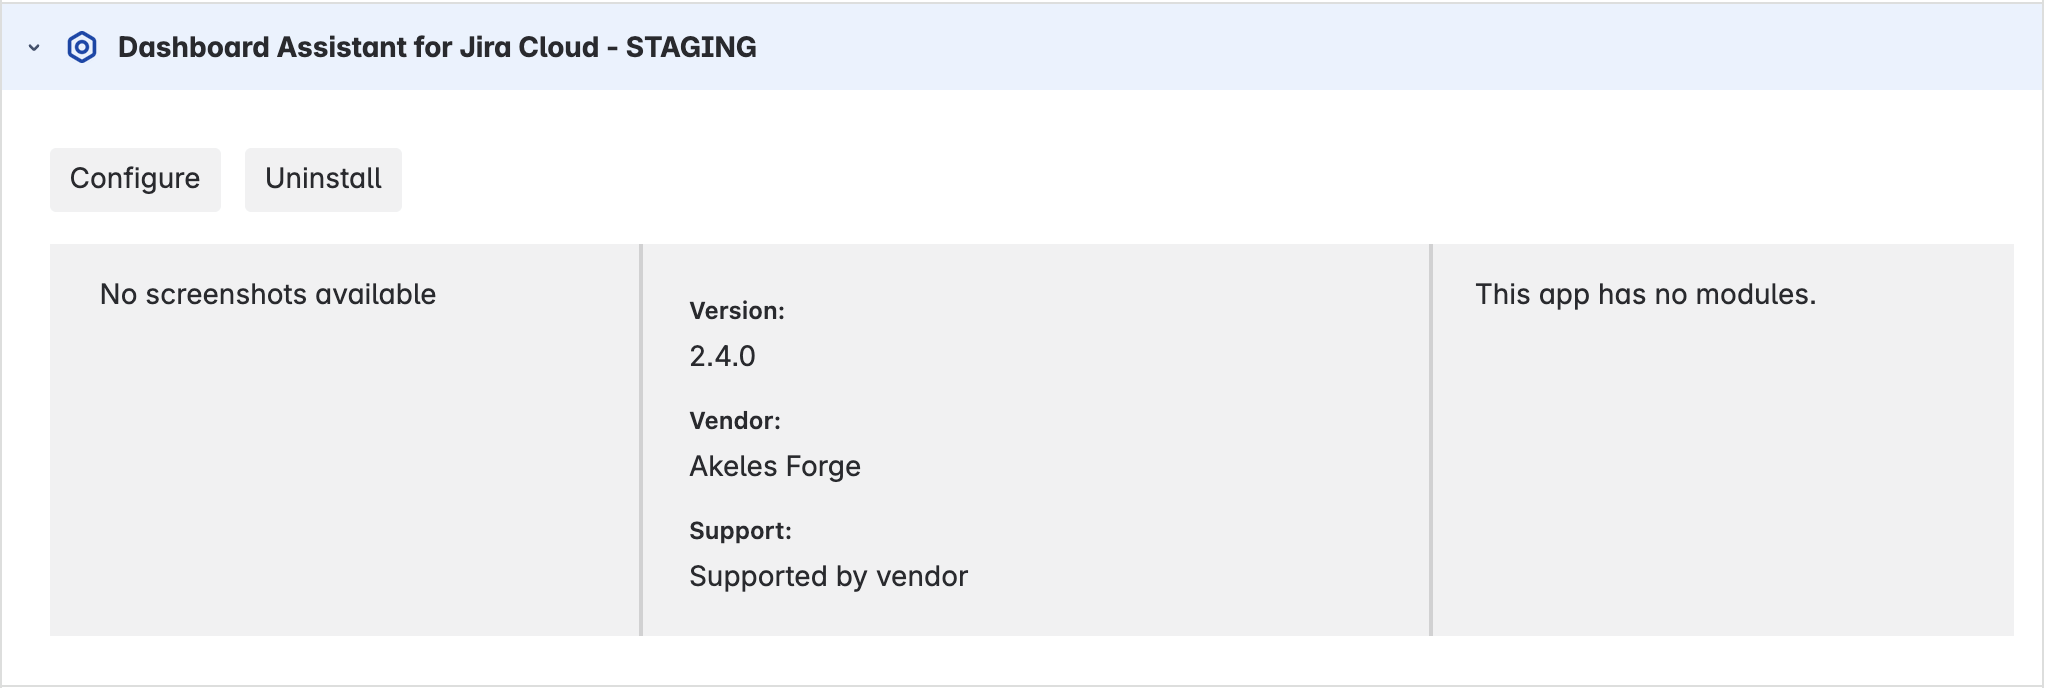Click the 'Supported by vendor' text

828,576
